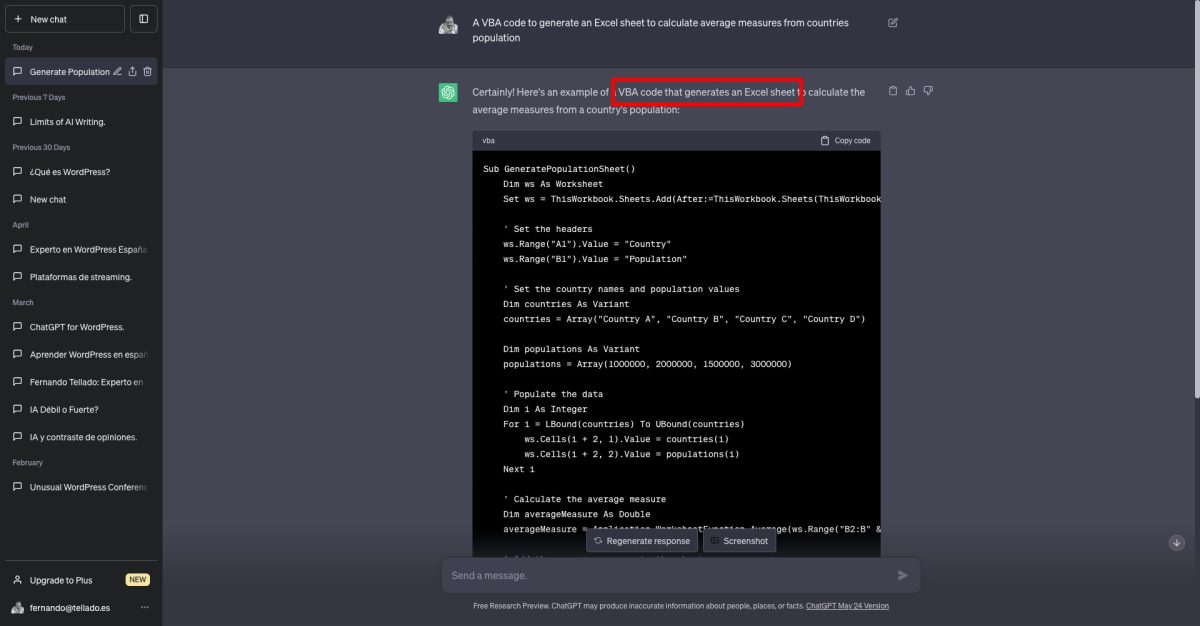Viewport: 1200px width, 626px height.
Task: Give thumbs up to the response
Action: point(910,91)
